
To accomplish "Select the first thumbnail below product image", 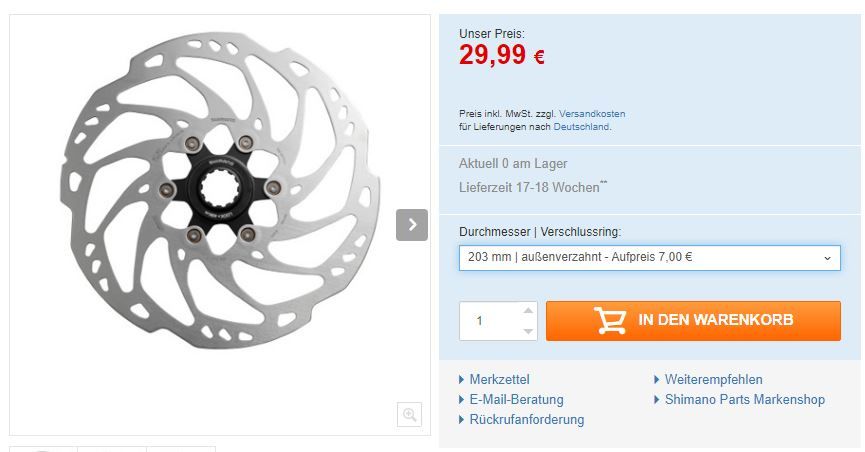I will pos(44,449).
